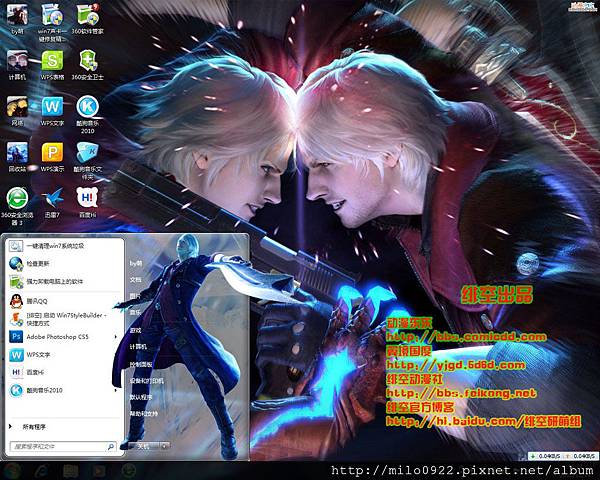Open 音乐 in the Start menu right pane
The width and height of the screenshot is (600, 480).
pyautogui.click(x=135, y=313)
